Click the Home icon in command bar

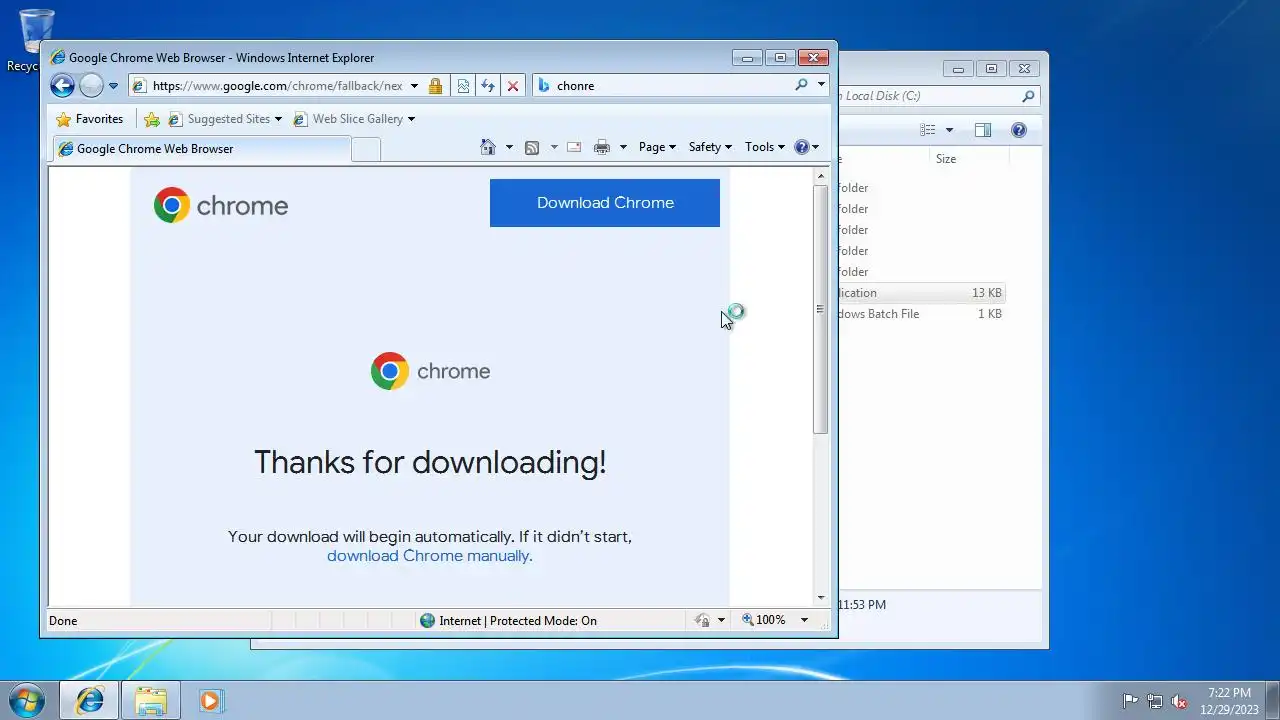pos(488,147)
